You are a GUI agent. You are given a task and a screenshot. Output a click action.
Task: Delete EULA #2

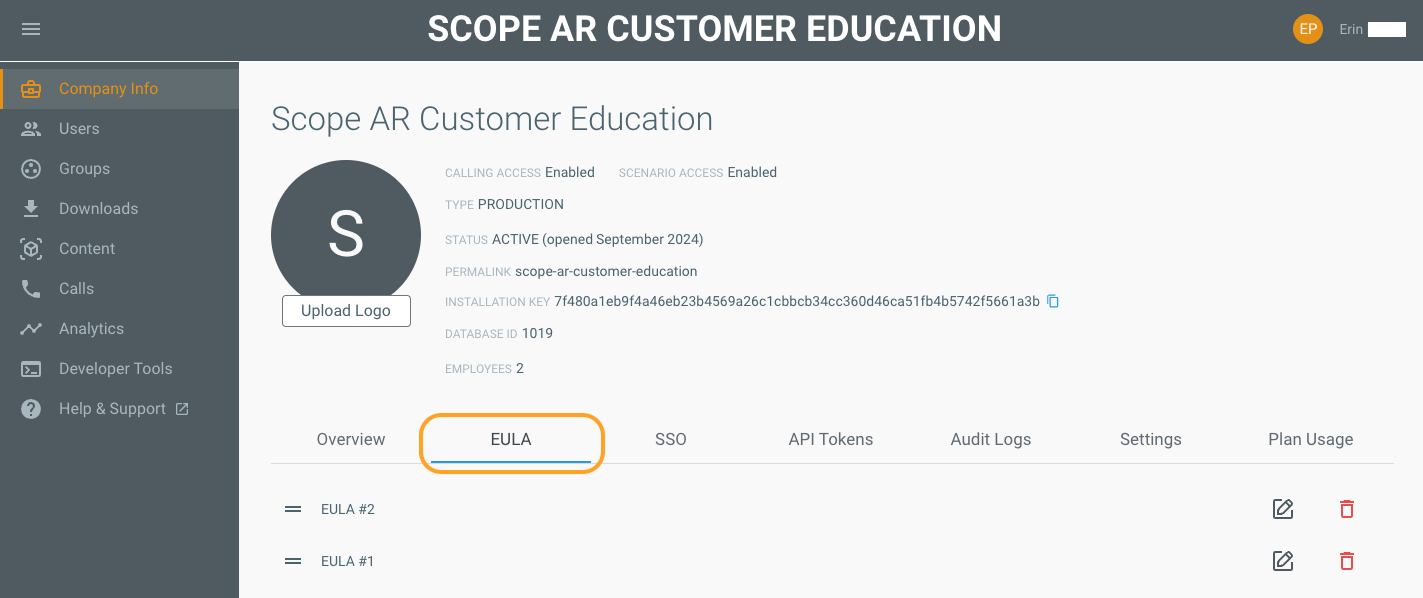1346,509
